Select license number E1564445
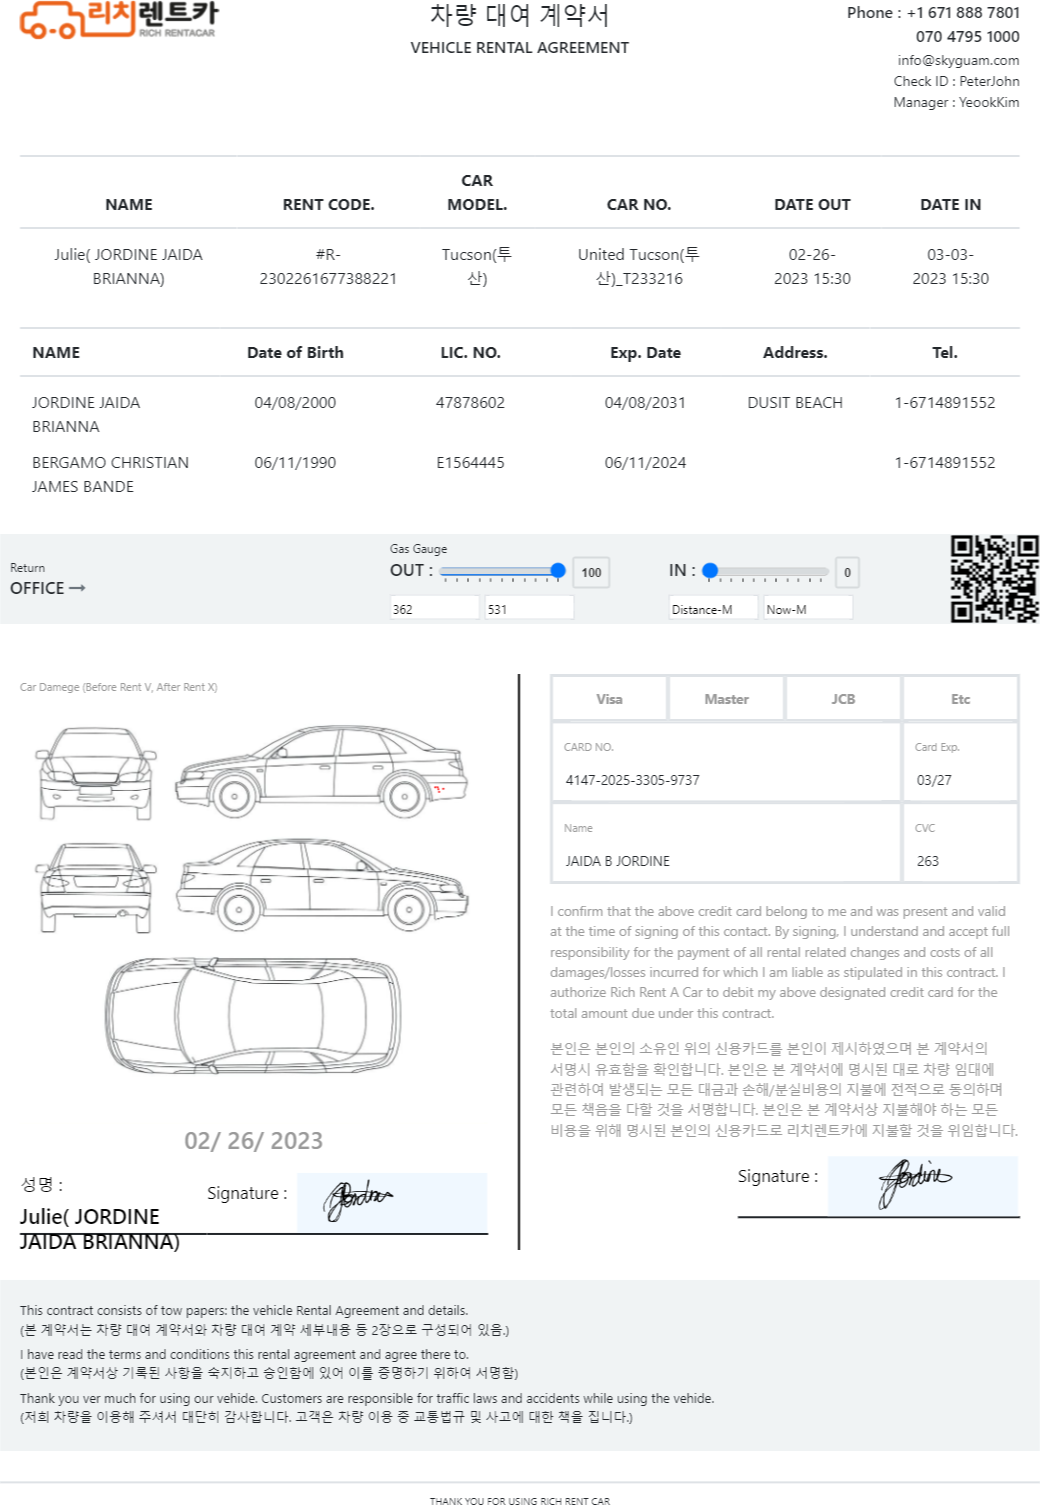The width and height of the screenshot is (1040, 1508). [x=470, y=463]
